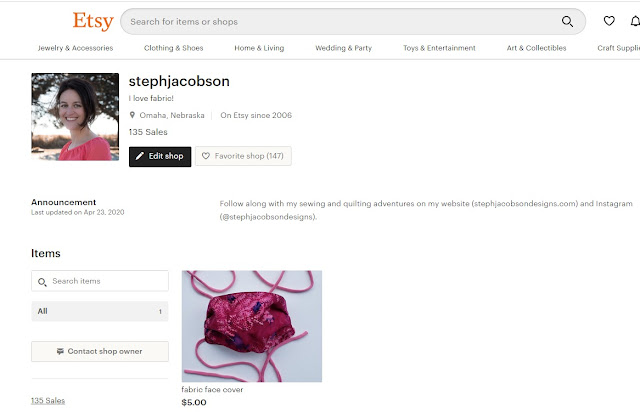This screenshot has width=640, height=412.
Task: Click the Etsy logo
Action: click(x=93, y=21)
